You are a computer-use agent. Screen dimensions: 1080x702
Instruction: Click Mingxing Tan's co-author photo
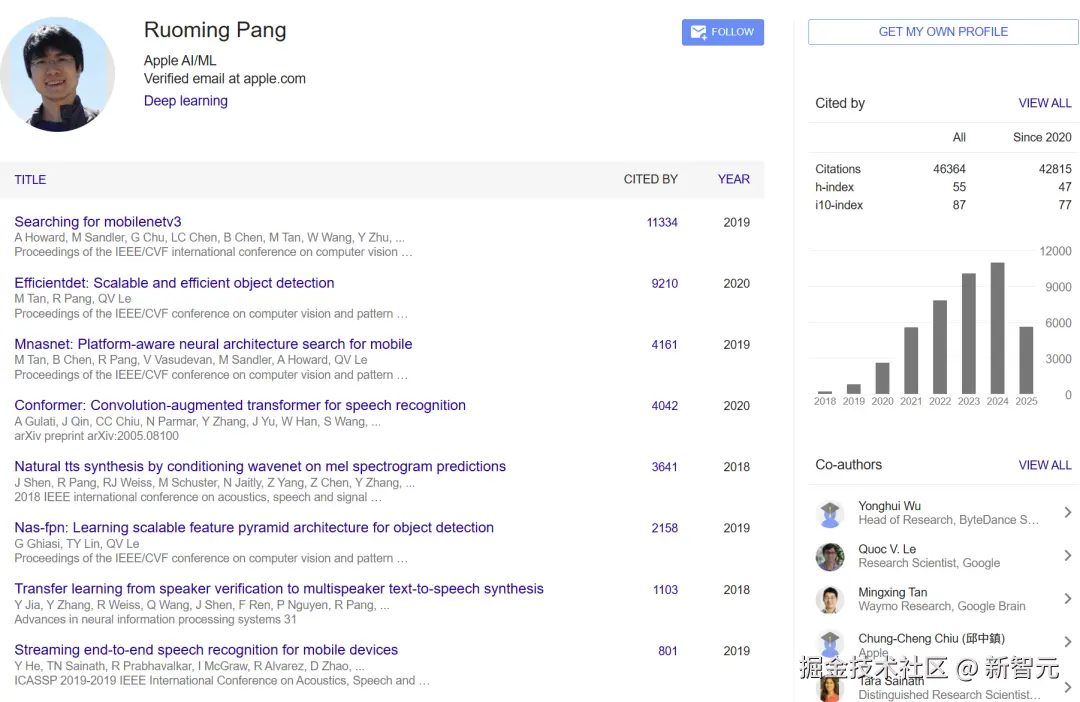click(x=830, y=600)
